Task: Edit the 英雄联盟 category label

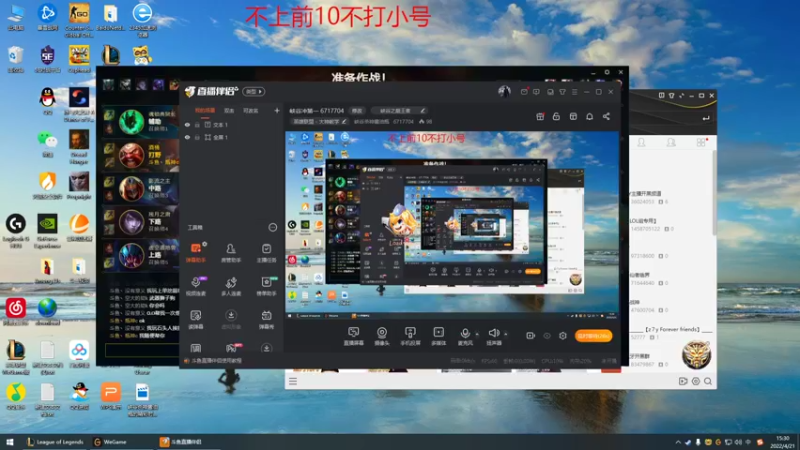Action: coord(319,122)
